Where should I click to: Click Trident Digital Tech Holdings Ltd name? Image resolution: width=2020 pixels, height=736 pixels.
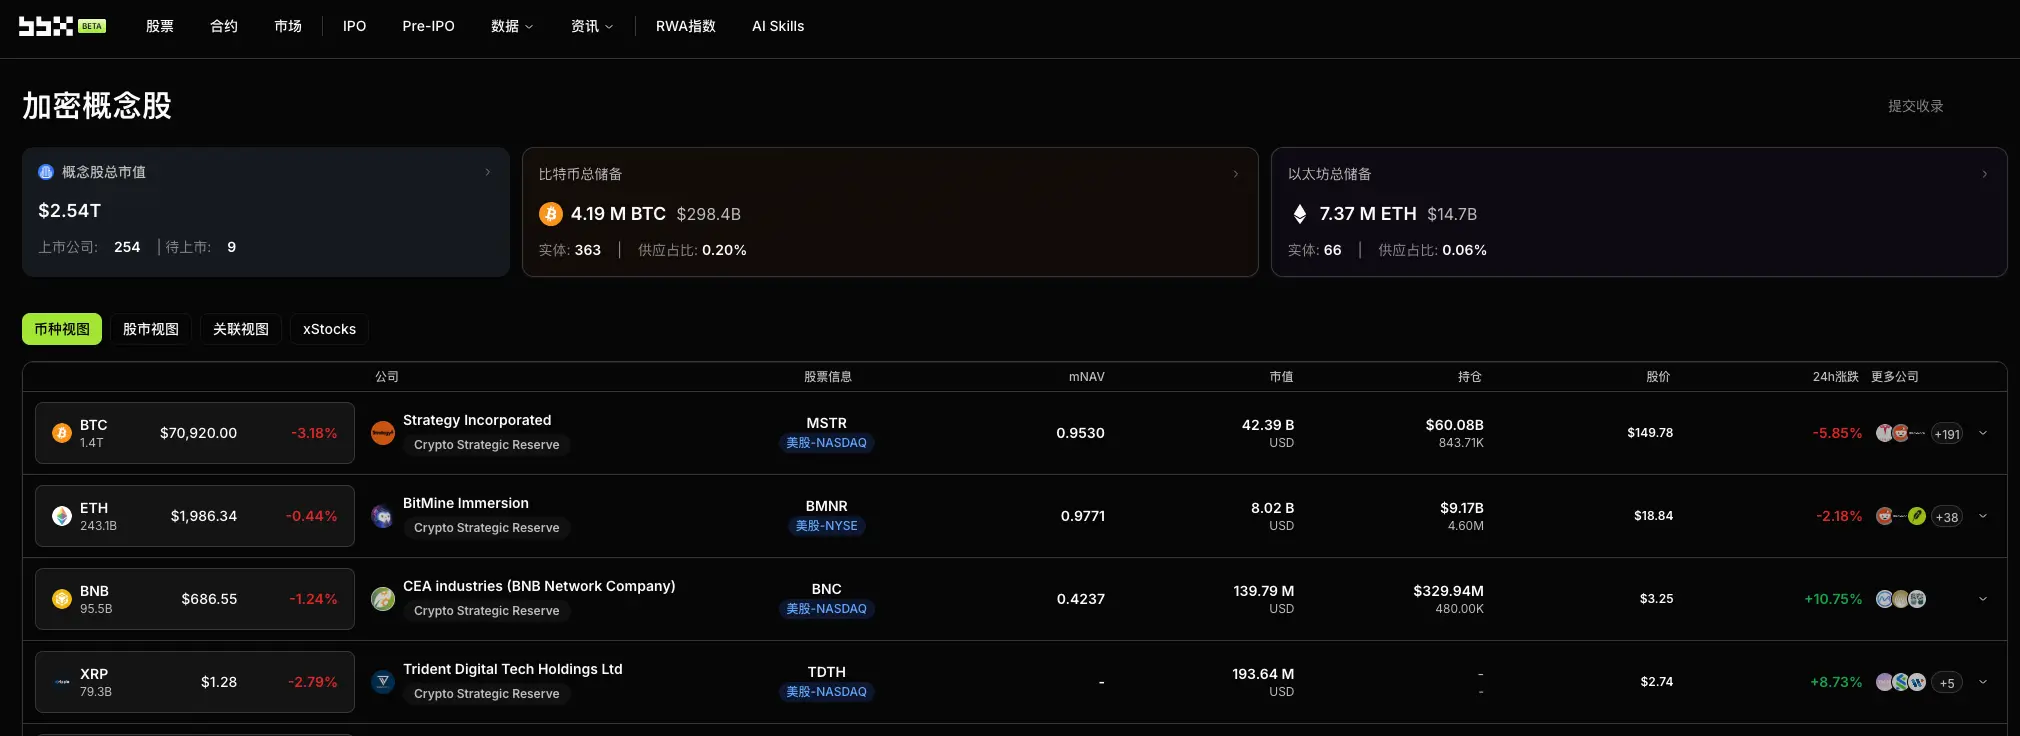click(x=513, y=669)
